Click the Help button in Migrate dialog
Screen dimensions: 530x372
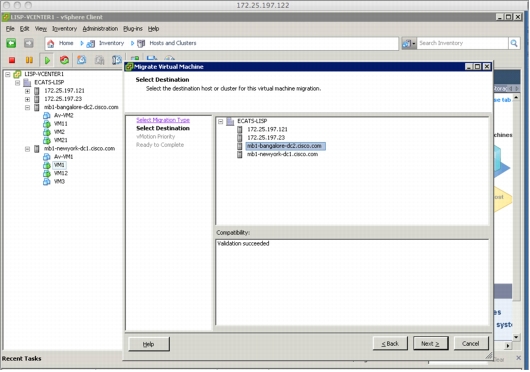click(x=149, y=344)
